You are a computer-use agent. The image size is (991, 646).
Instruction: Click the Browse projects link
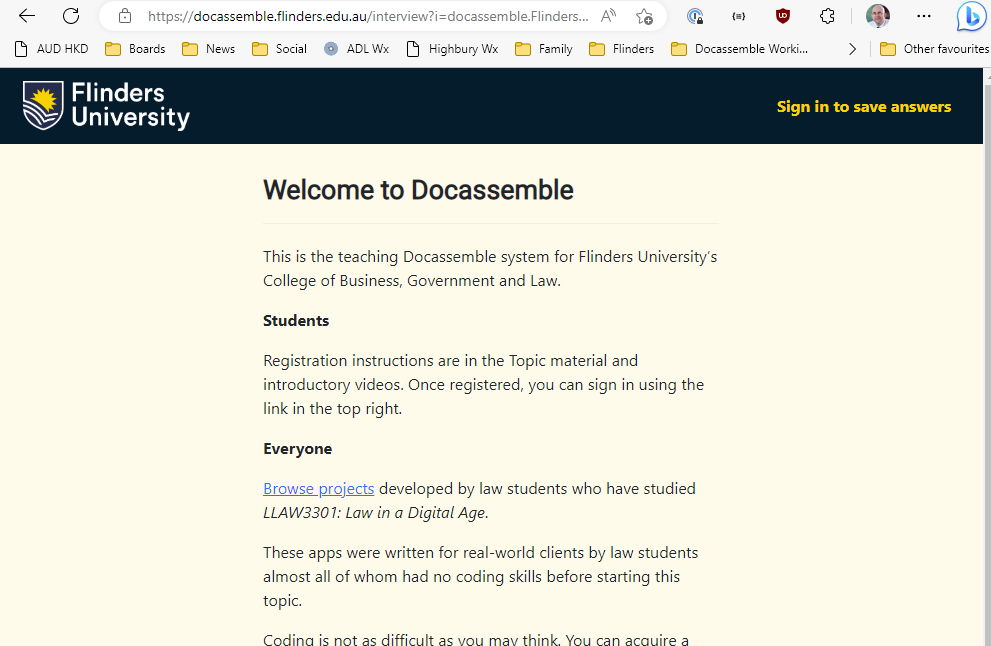(x=318, y=488)
